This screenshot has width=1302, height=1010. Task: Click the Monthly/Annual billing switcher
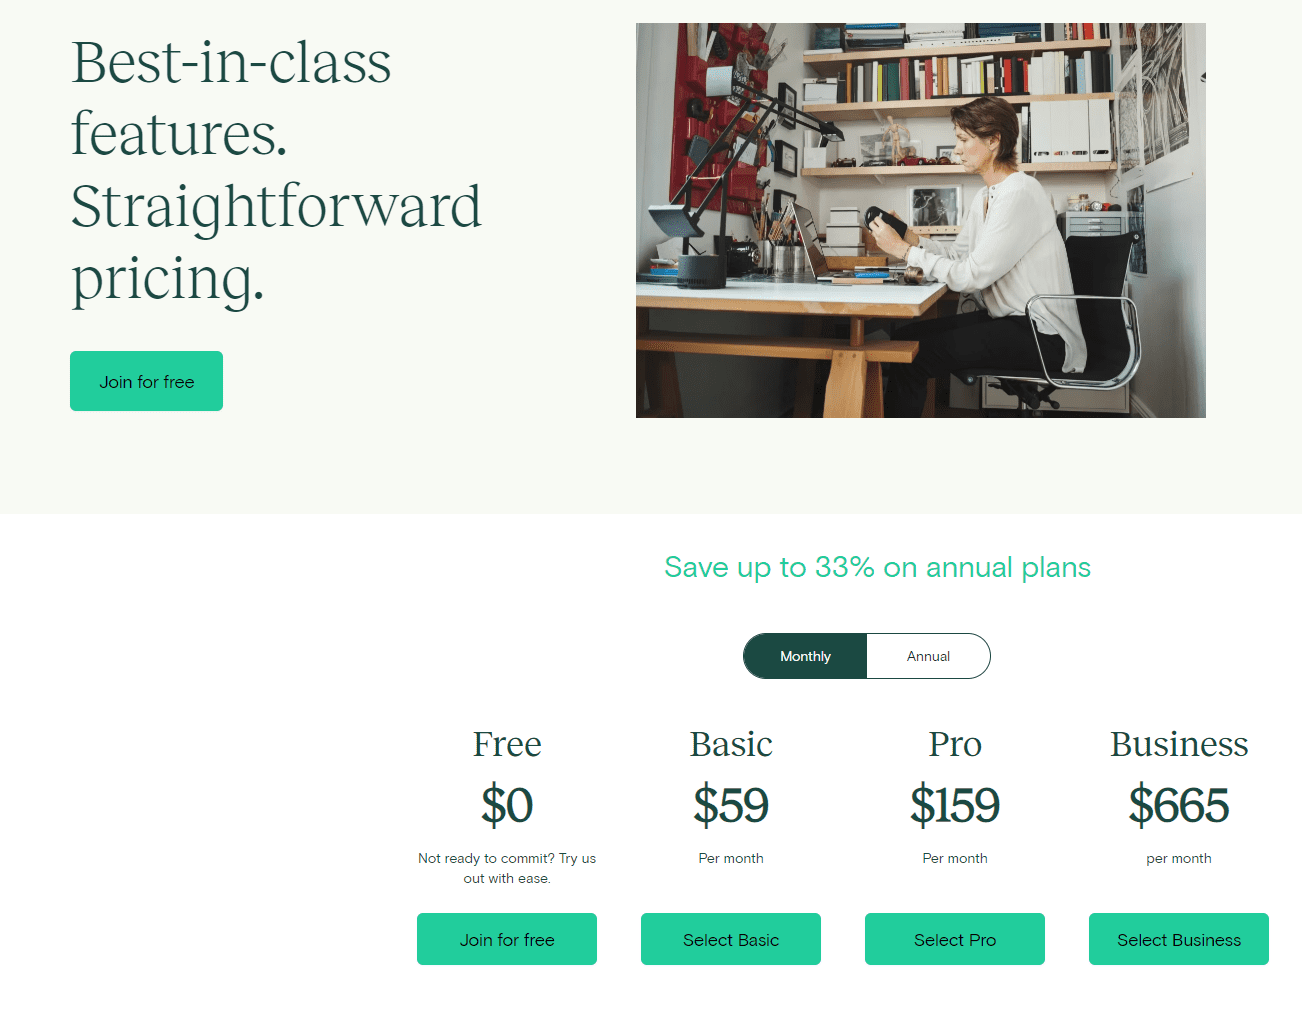click(x=866, y=656)
